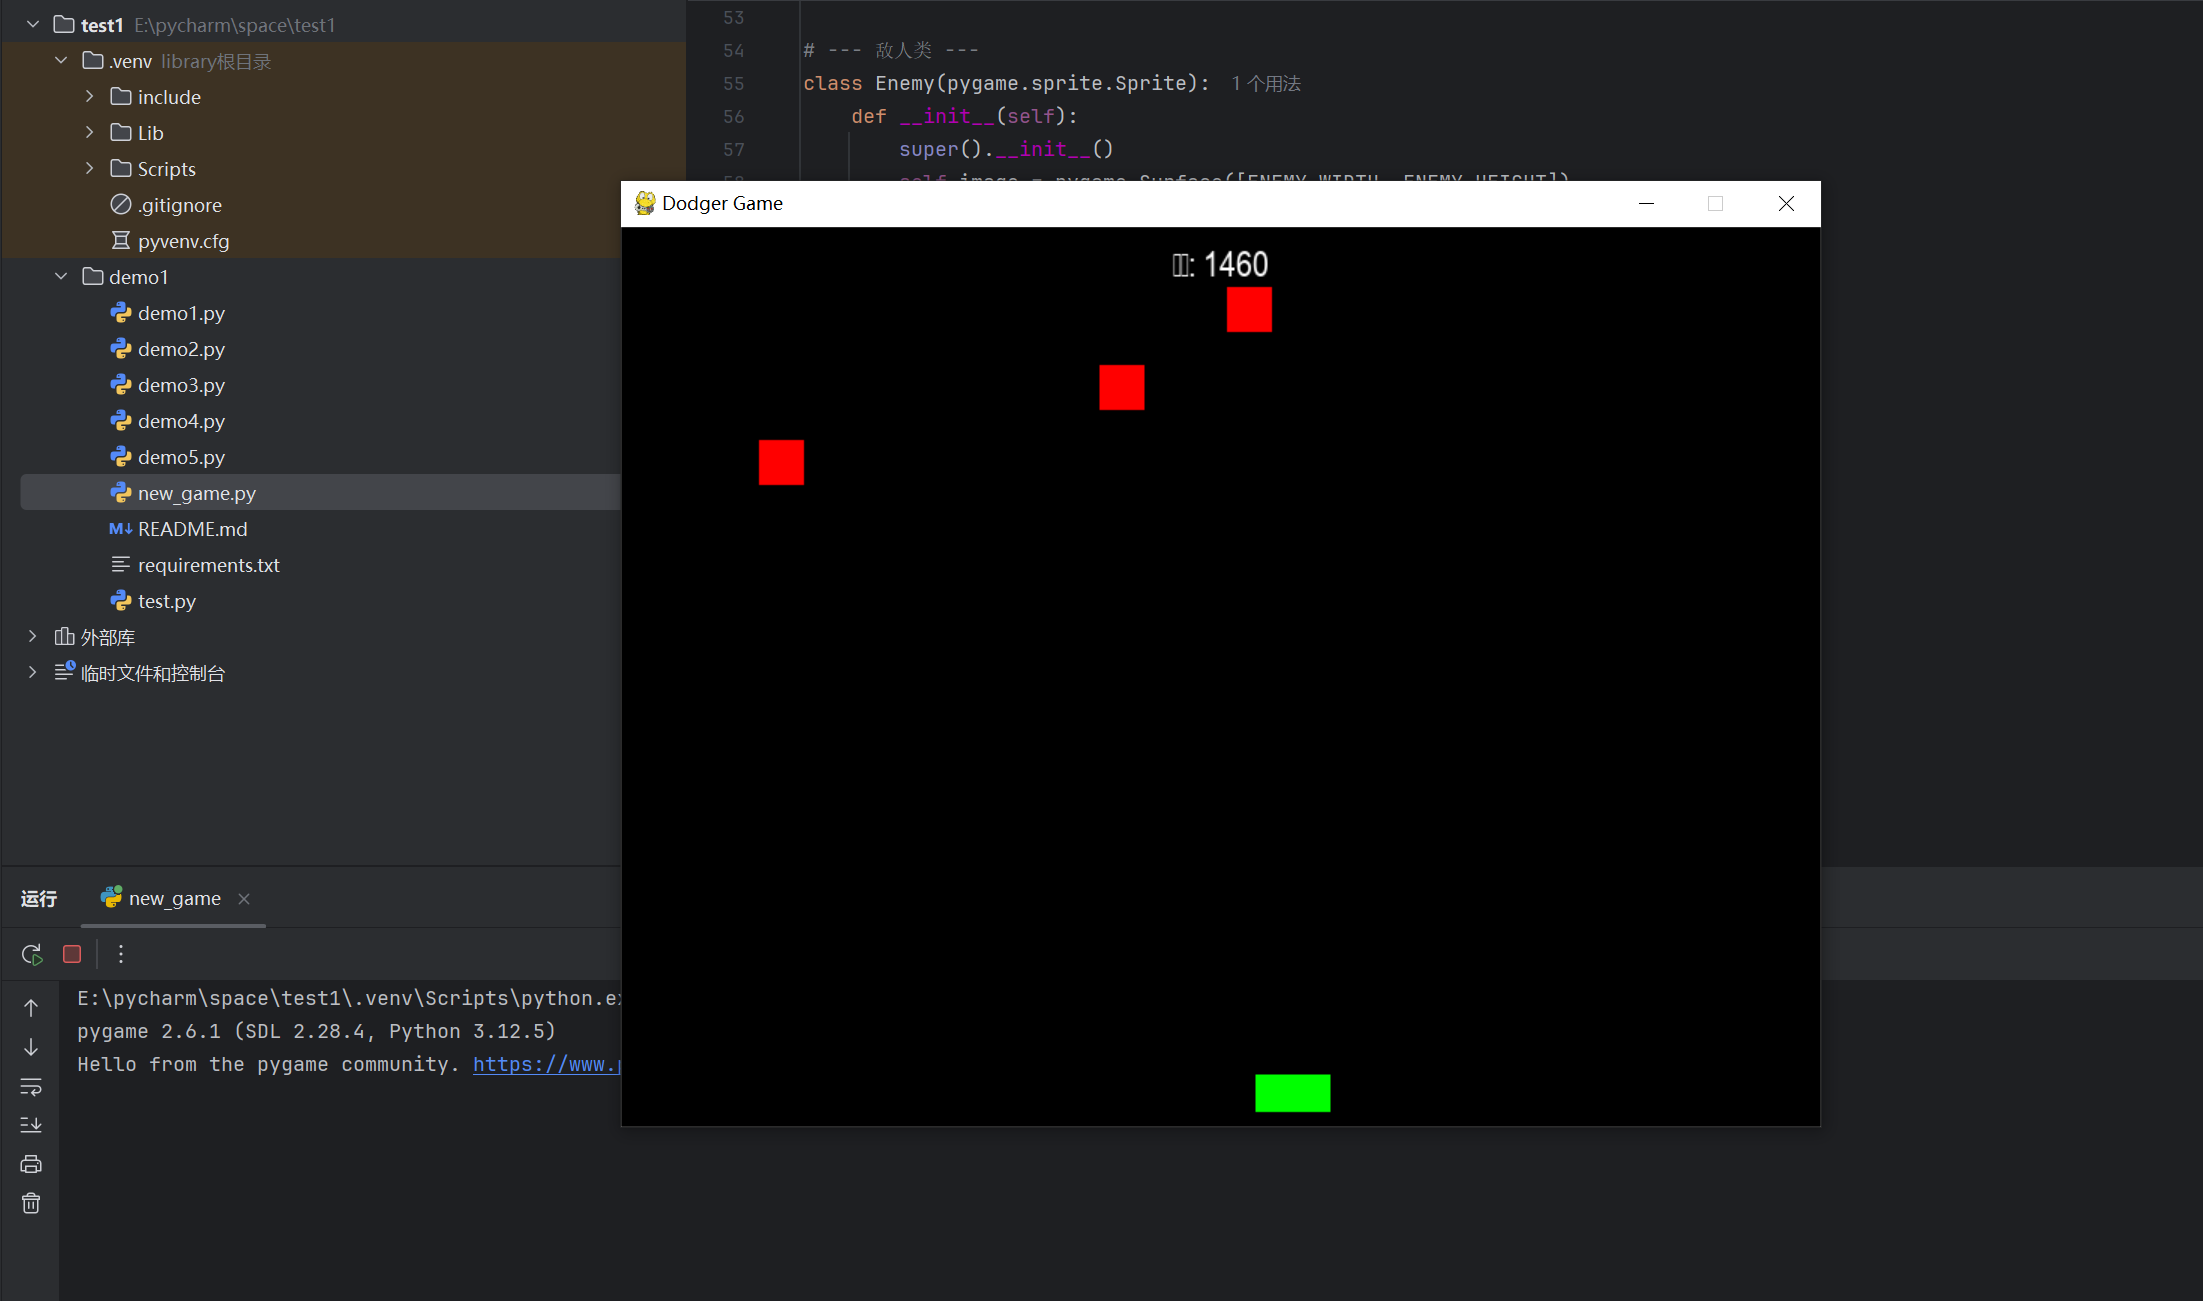Toggle soft-wrap in run console
This screenshot has height=1301, width=2203.
coord(31,1086)
